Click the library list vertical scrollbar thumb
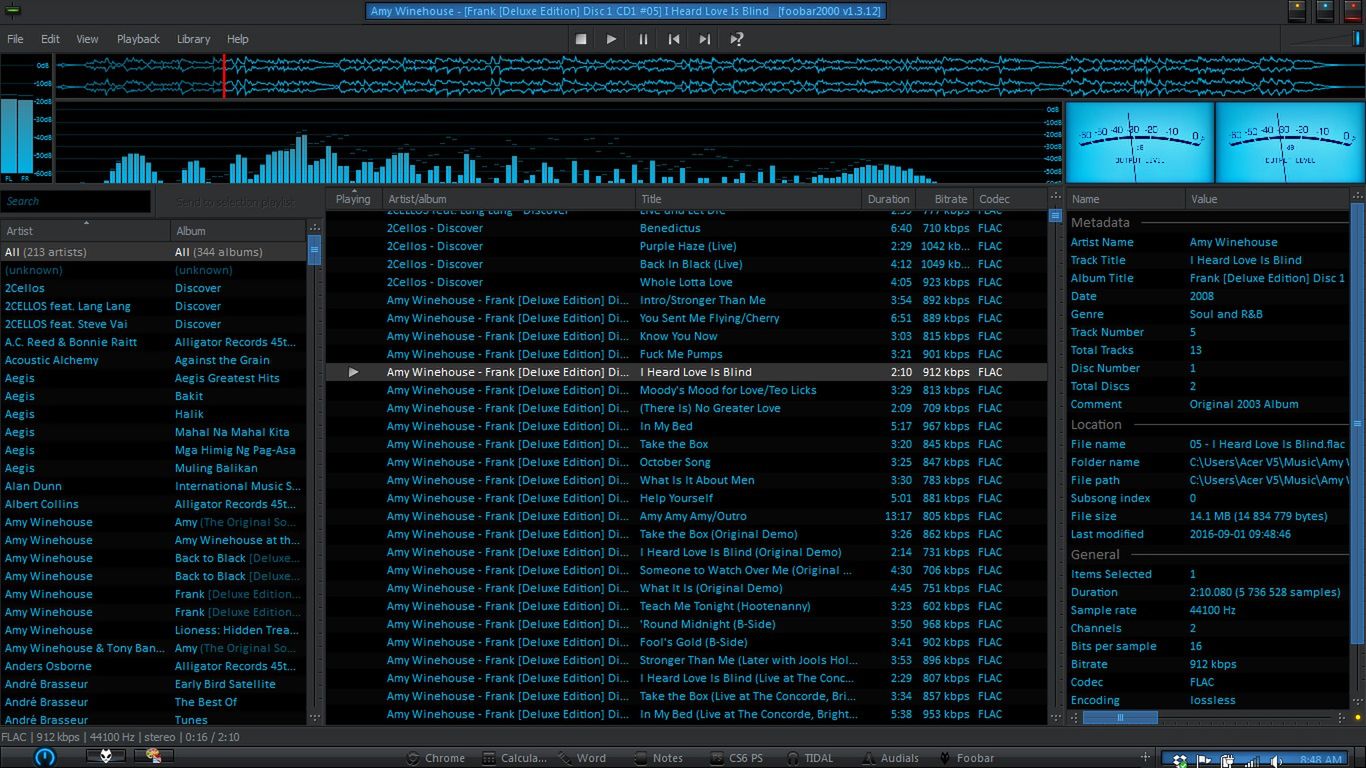Screen dimensions: 1366x768 [x=315, y=251]
